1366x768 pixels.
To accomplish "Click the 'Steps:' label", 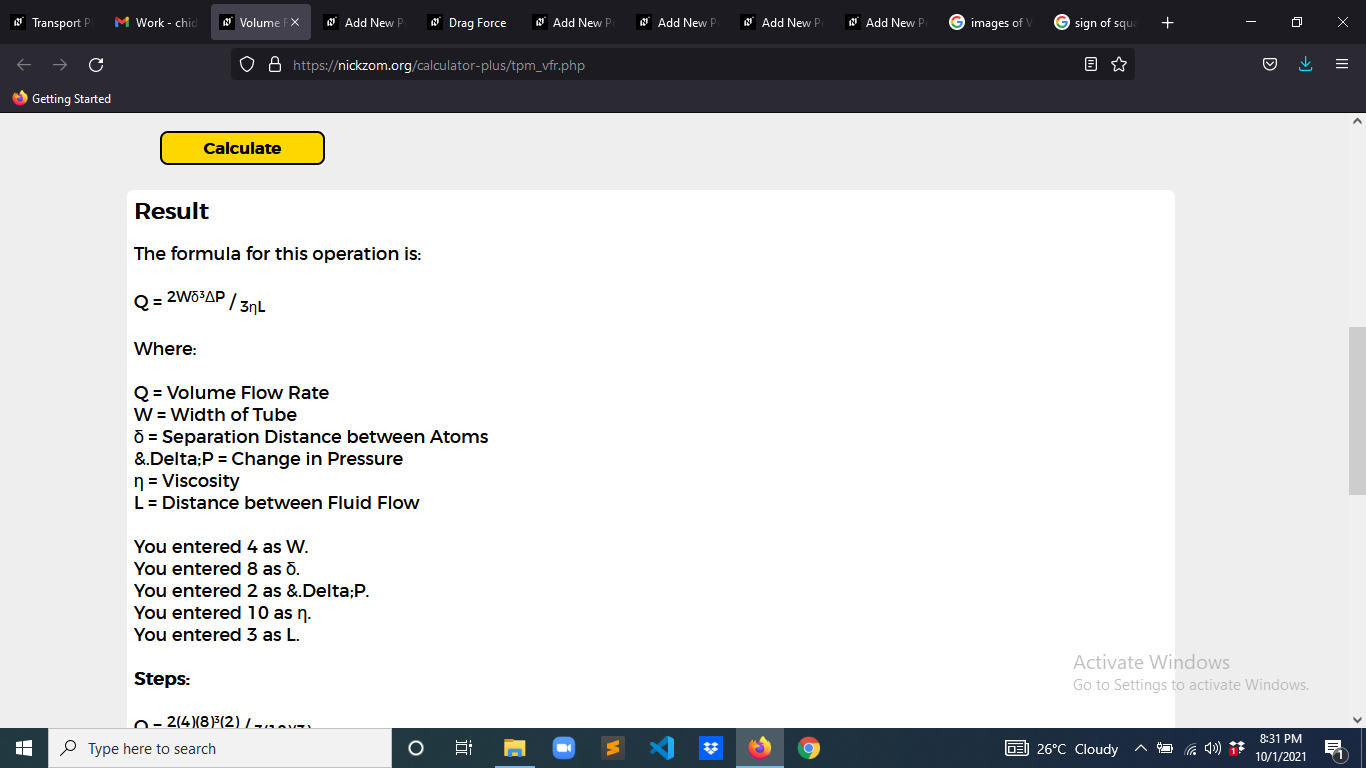I will (x=162, y=679).
